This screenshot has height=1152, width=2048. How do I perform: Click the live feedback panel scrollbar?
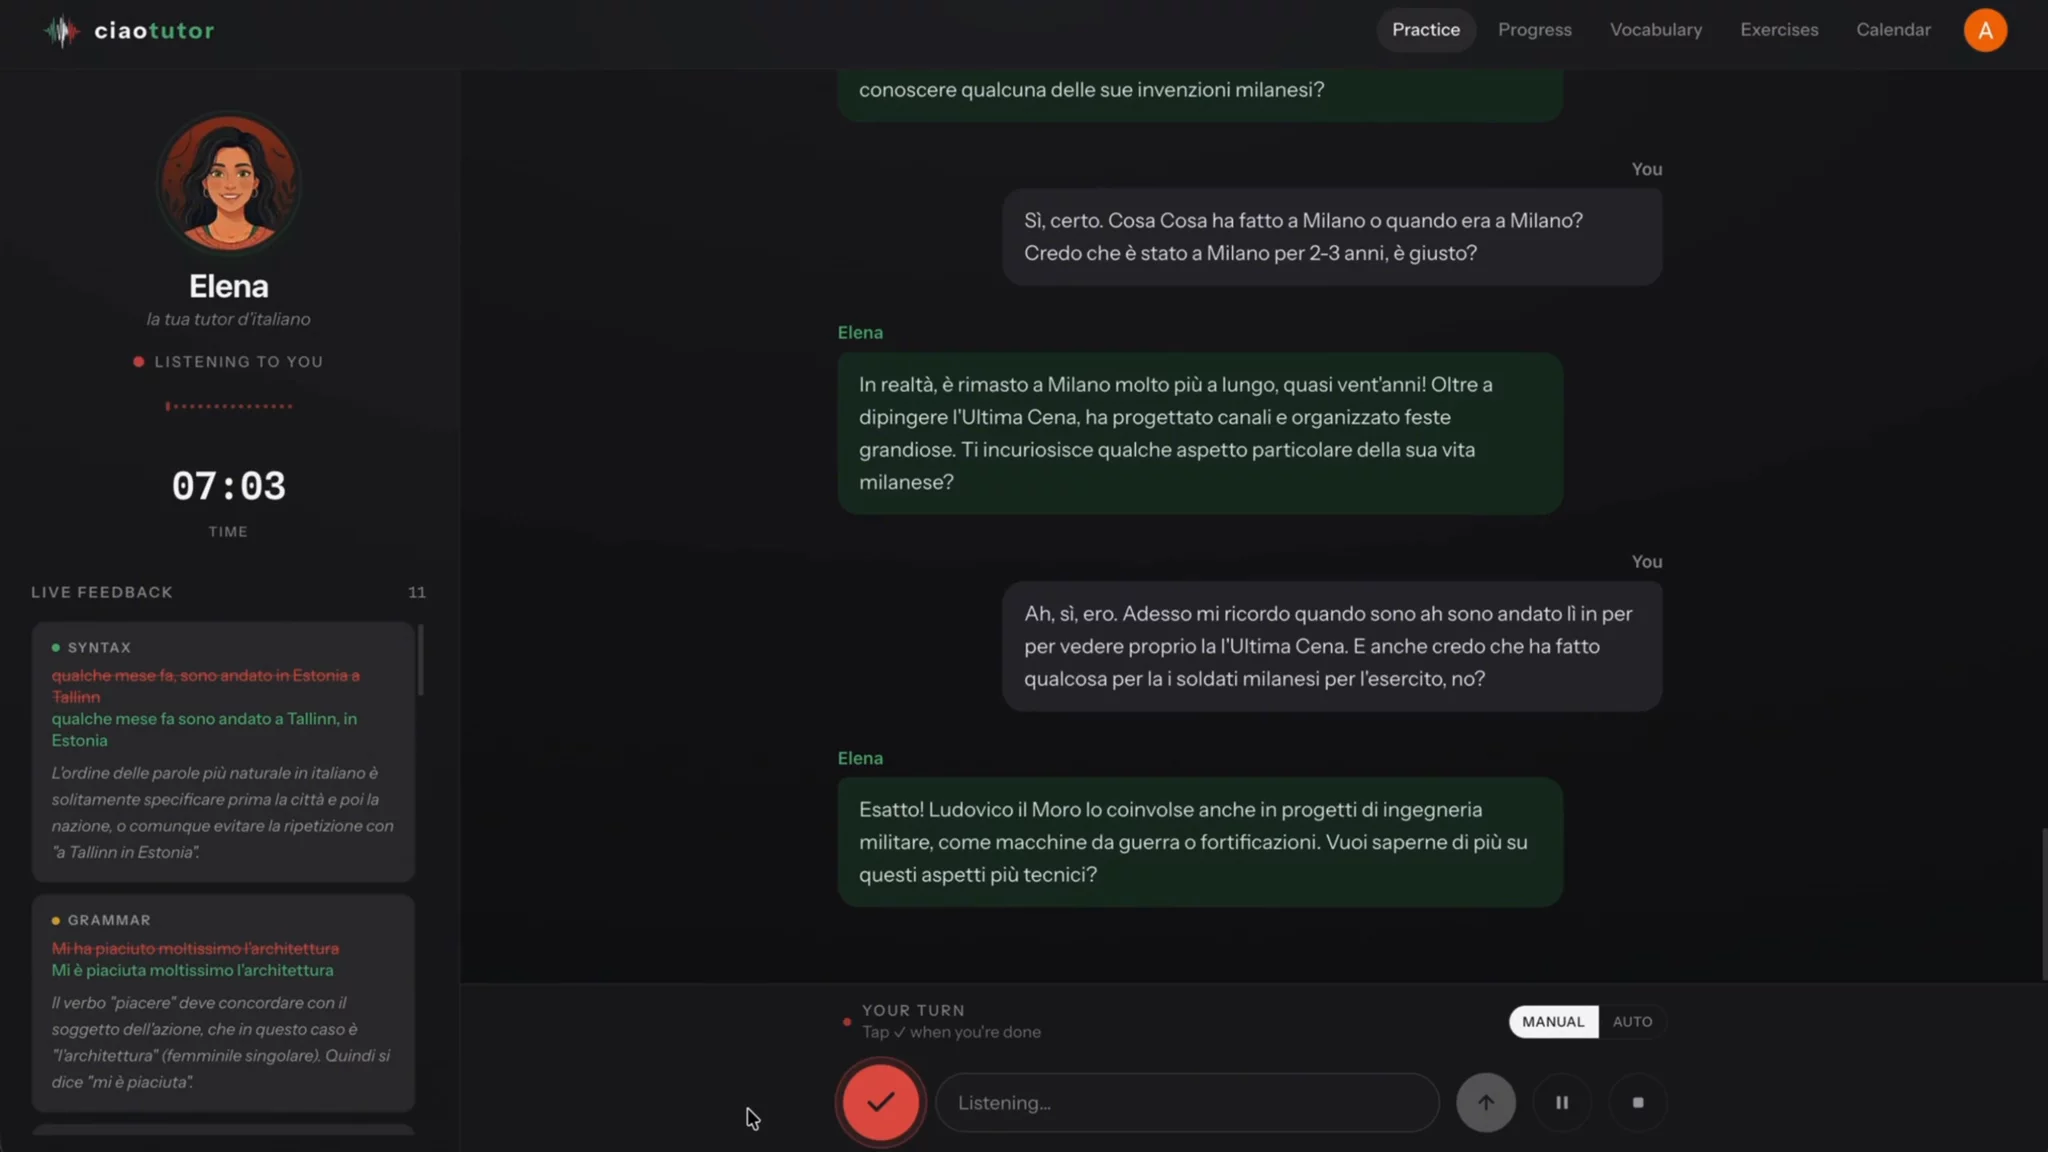pos(421,659)
